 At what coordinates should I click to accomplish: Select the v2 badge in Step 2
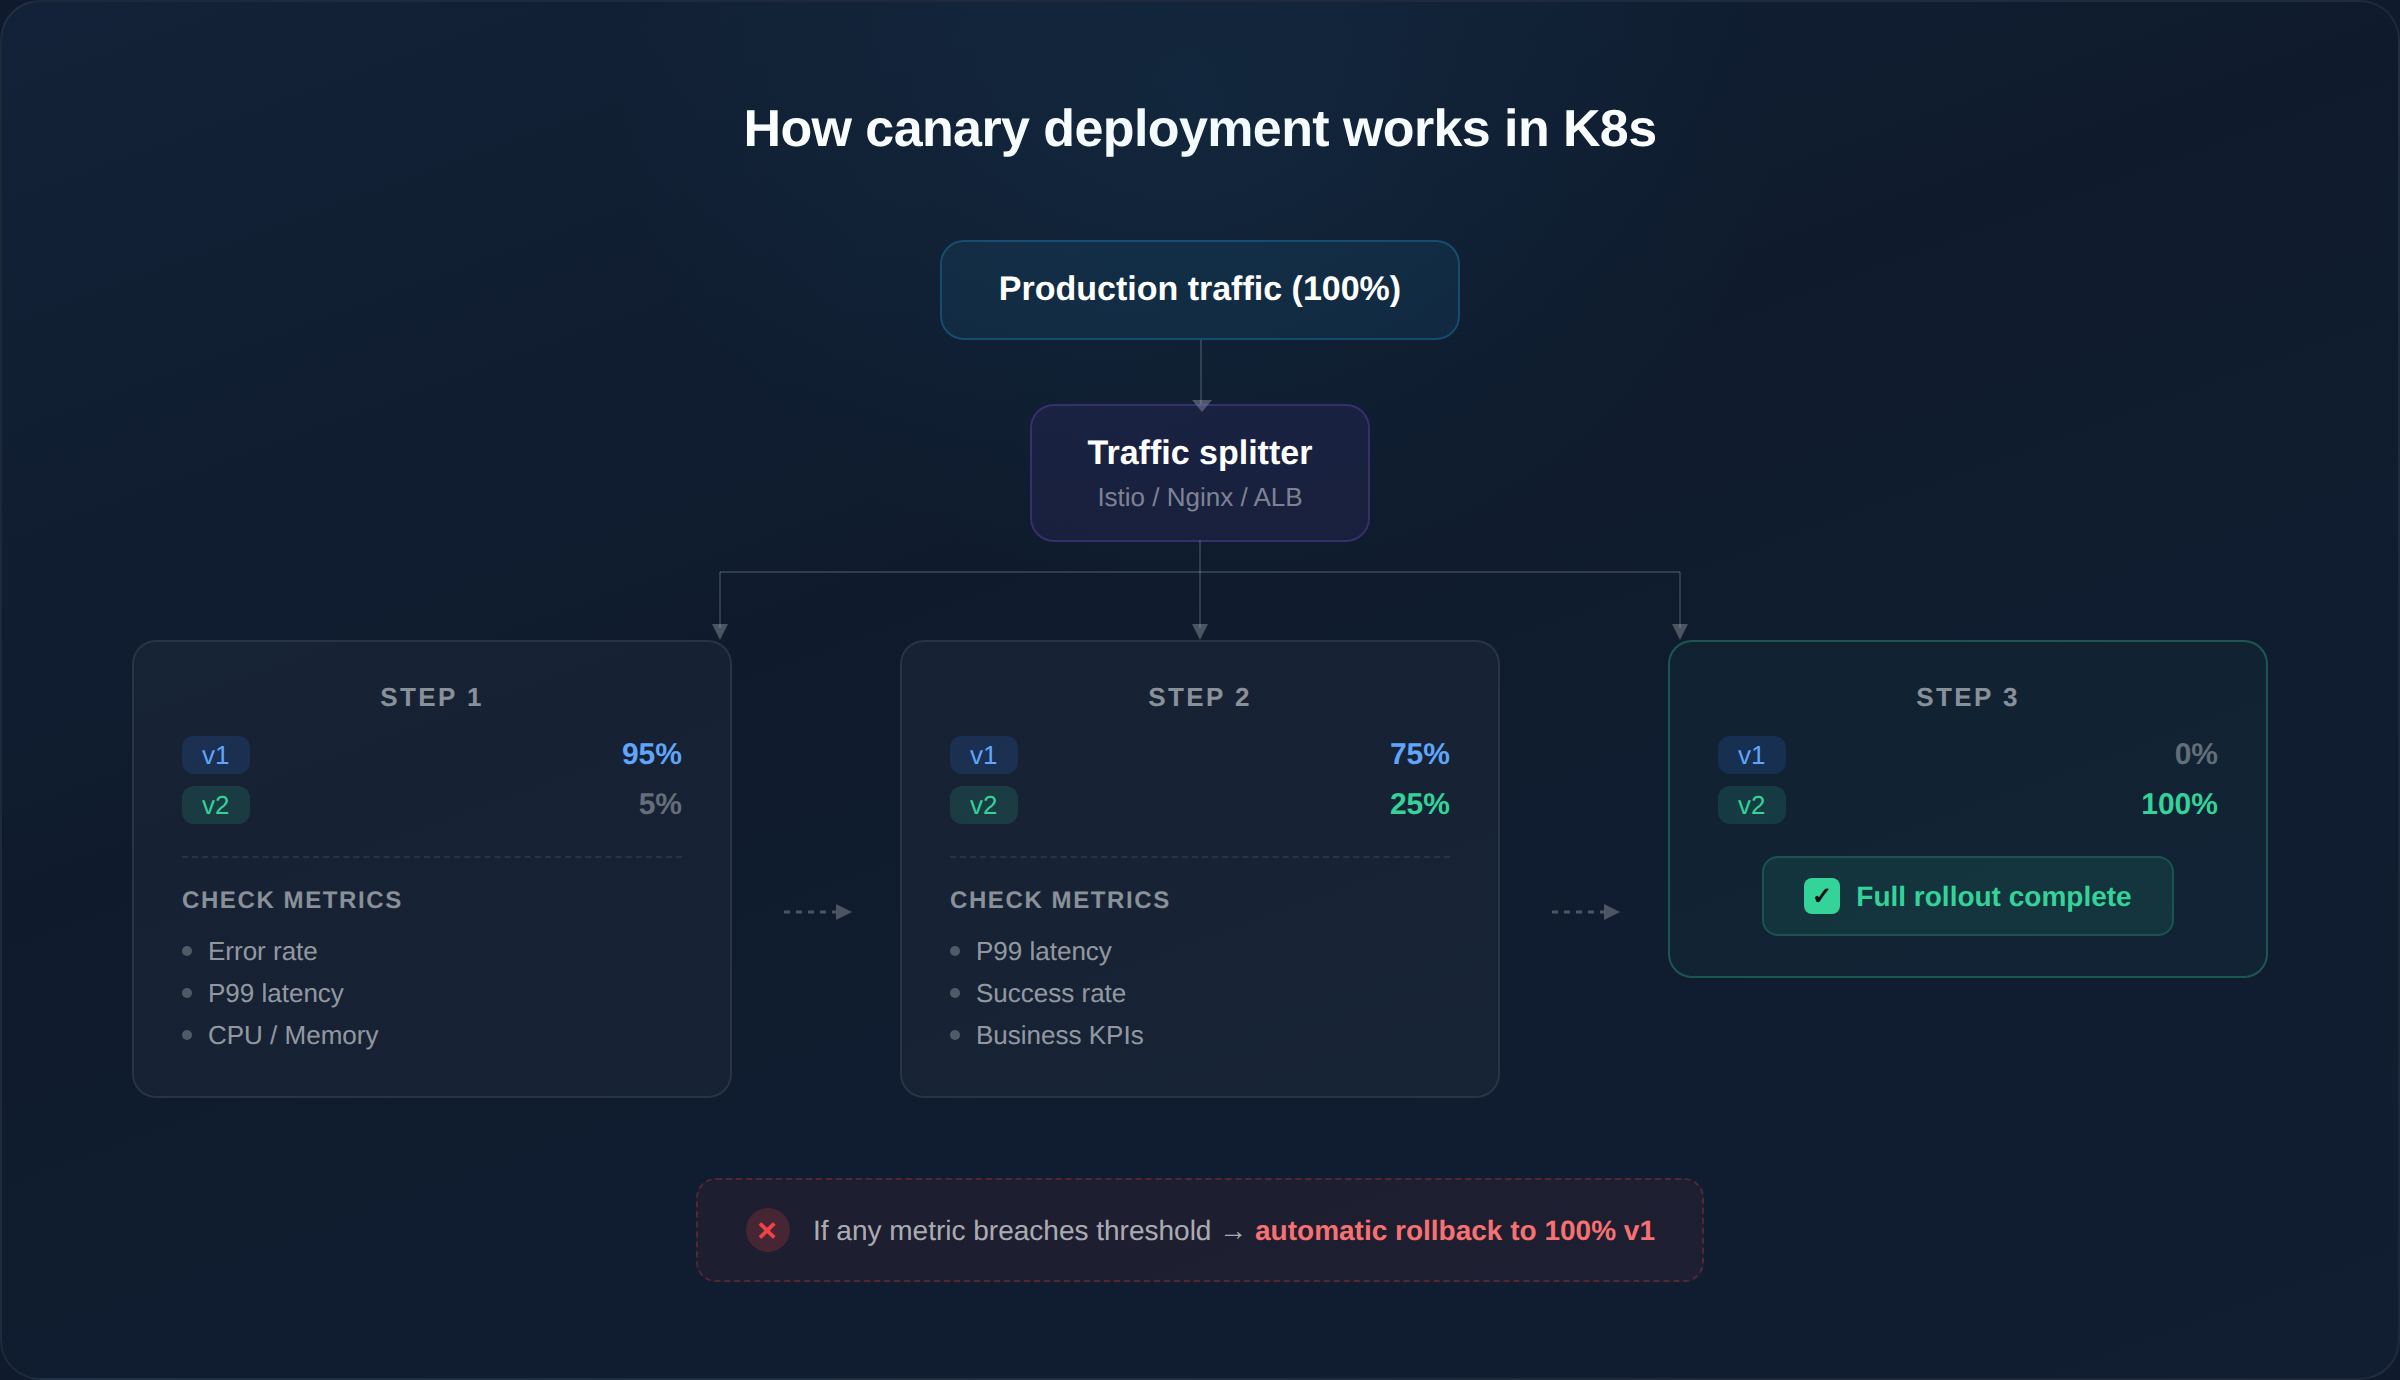click(983, 804)
